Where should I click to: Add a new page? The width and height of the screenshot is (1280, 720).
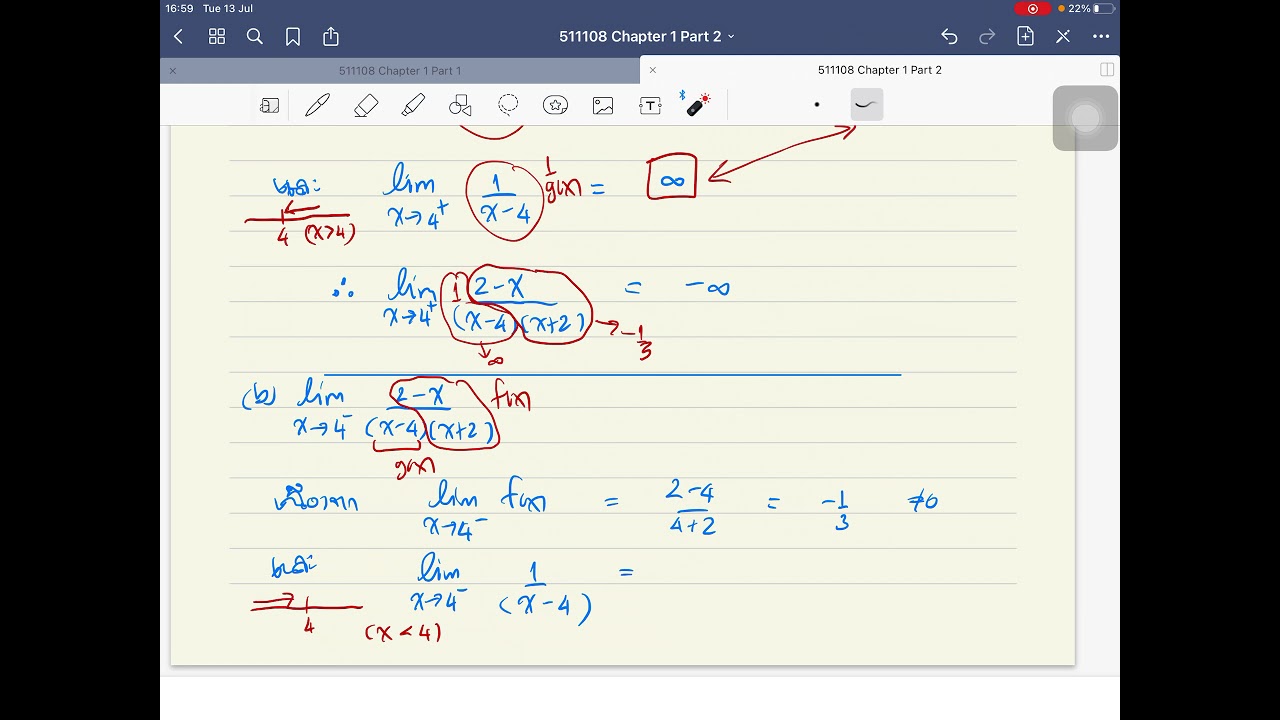(1025, 37)
